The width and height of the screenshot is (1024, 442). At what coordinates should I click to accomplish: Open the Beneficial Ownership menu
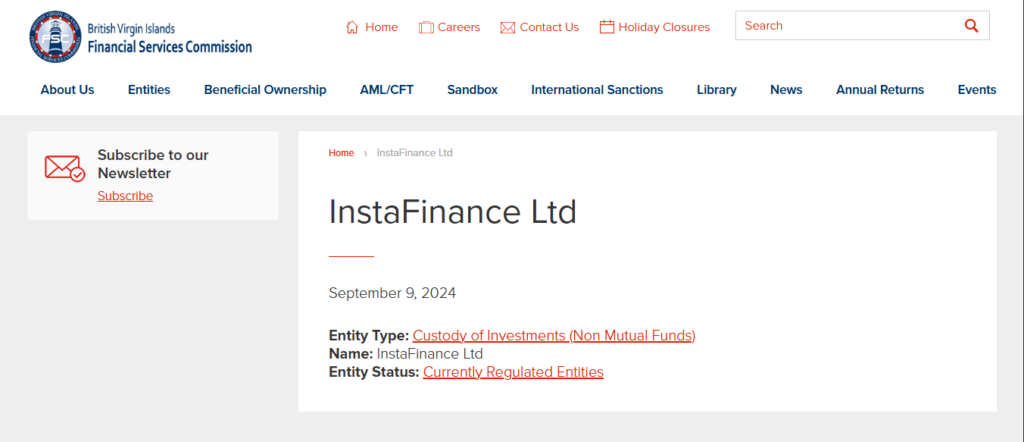click(265, 90)
